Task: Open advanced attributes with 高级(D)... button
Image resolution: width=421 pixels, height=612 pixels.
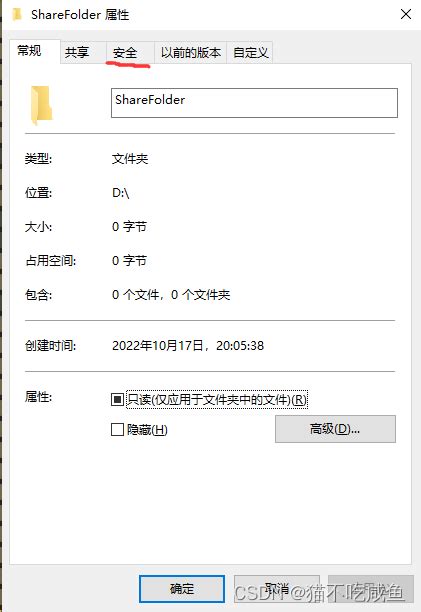Action: (x=335, y=429)
